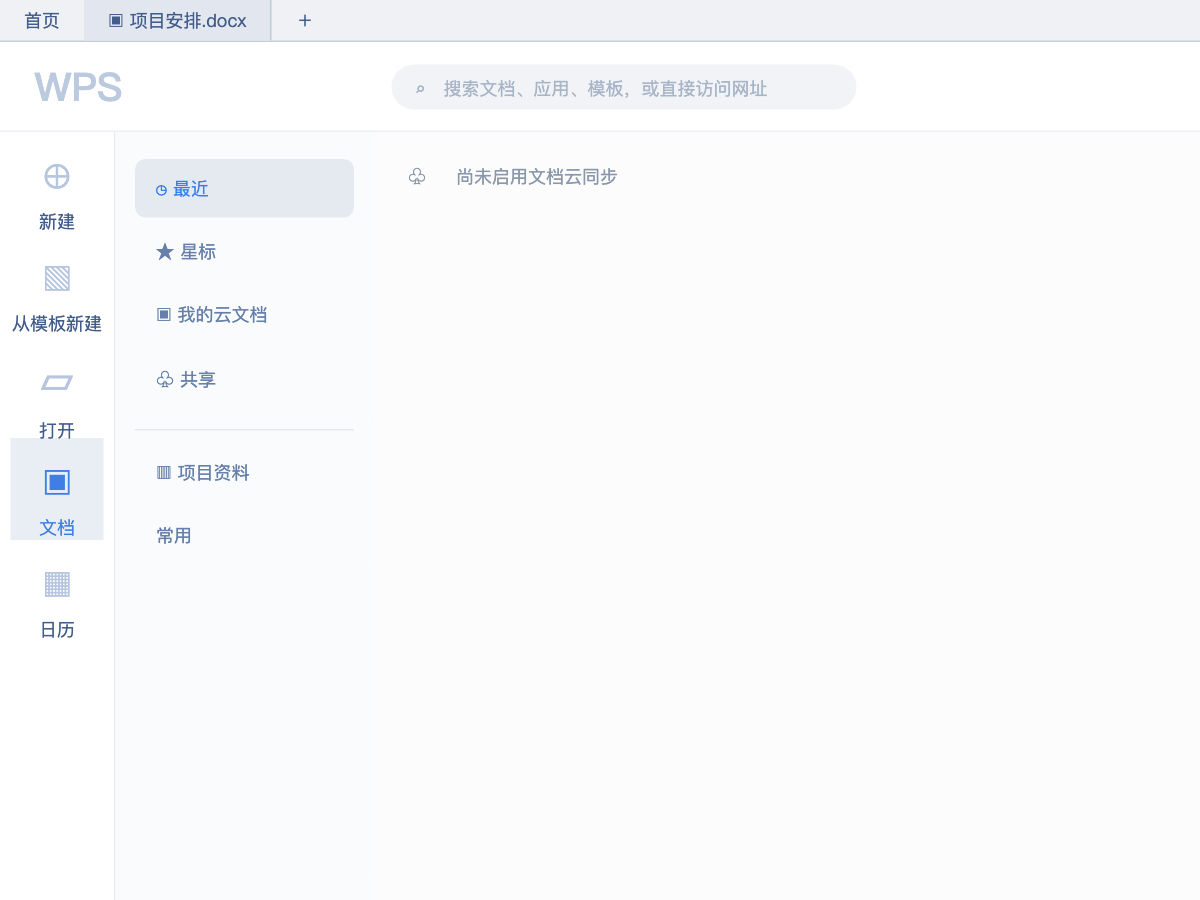Click the 新建 plus circle icon
This screenshot has width=1200, height=900.
point(57,176)
